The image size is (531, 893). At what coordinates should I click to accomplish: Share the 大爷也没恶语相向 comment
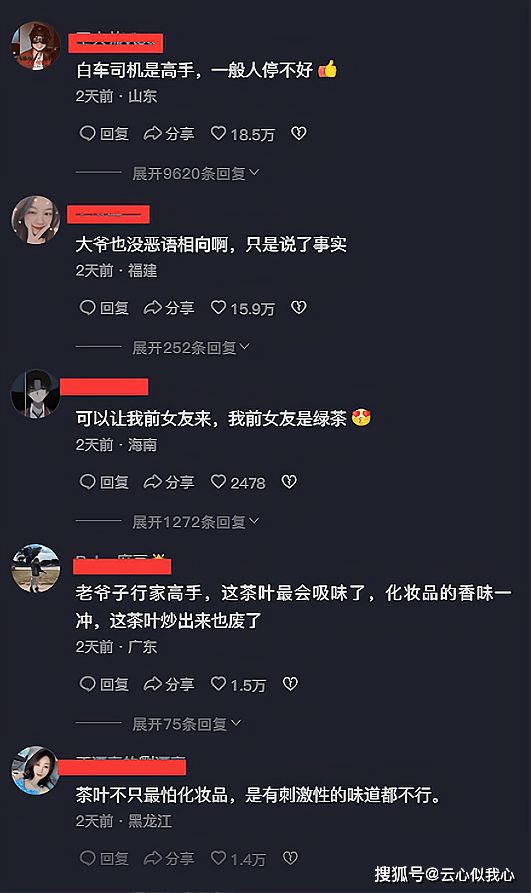[169, 308]
